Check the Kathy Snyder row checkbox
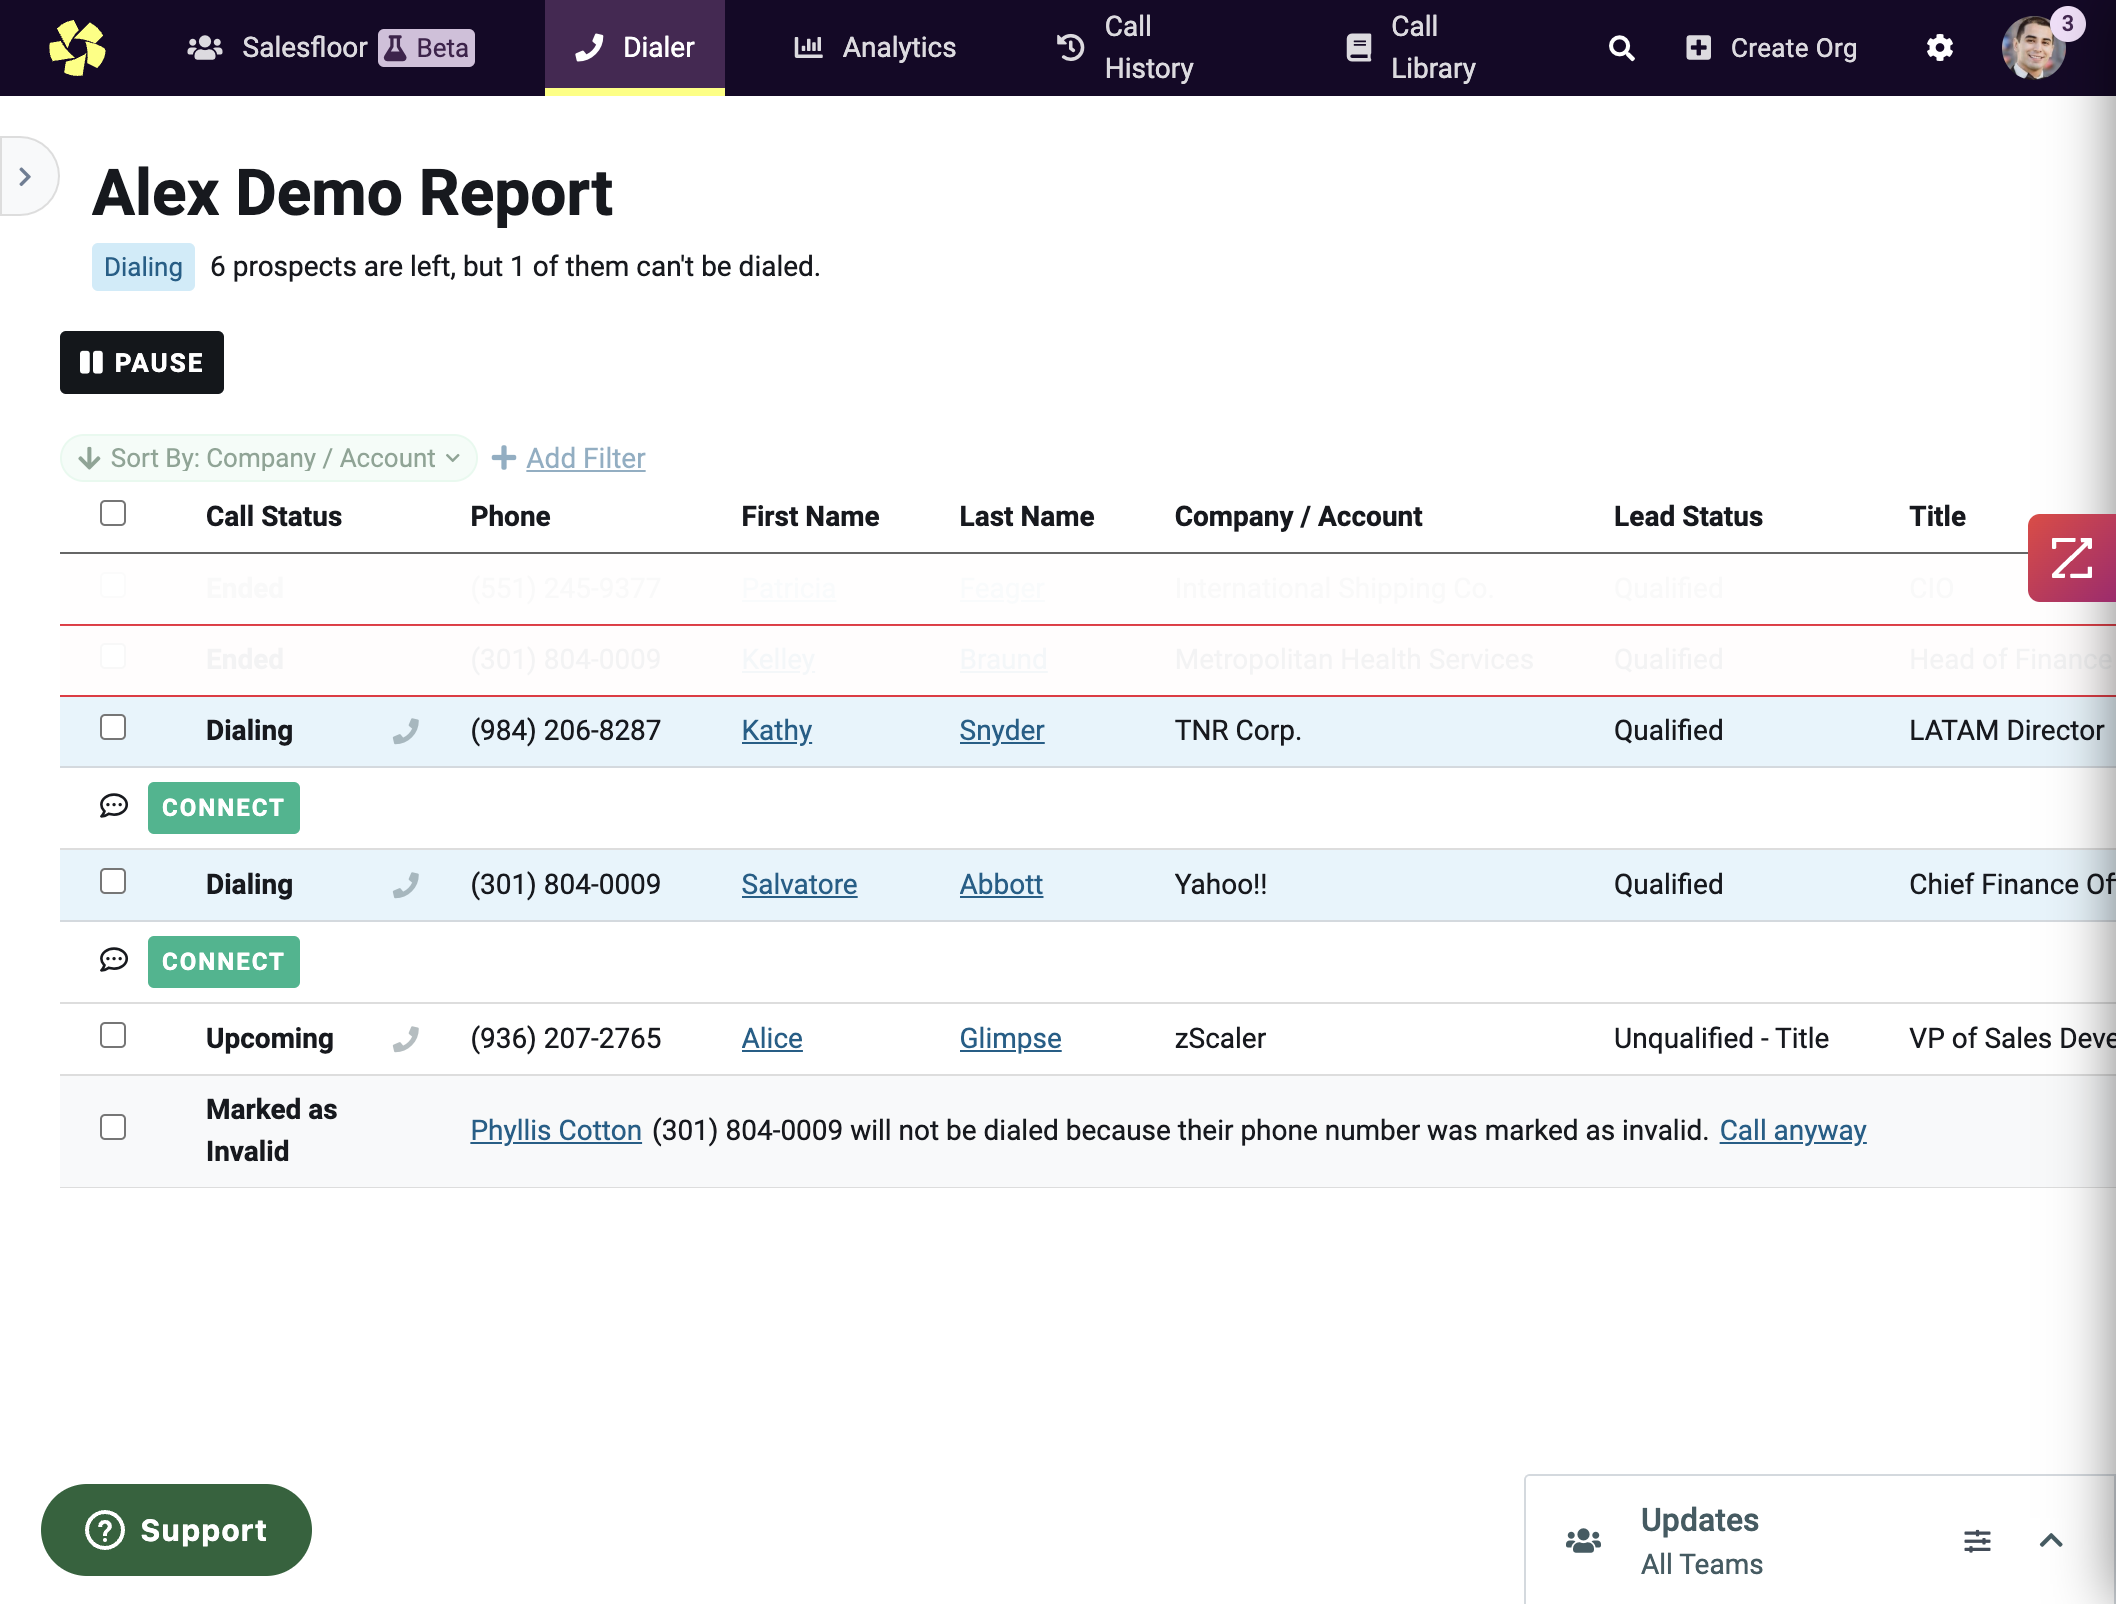2116x1604 pixels. (x=113, y=727)
